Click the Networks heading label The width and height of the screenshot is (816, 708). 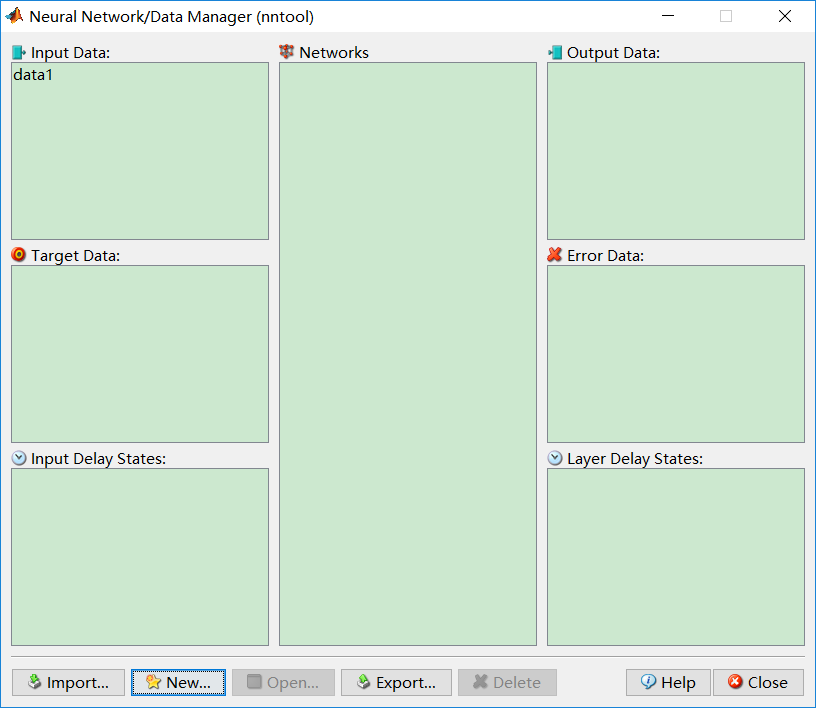(334, 53)
